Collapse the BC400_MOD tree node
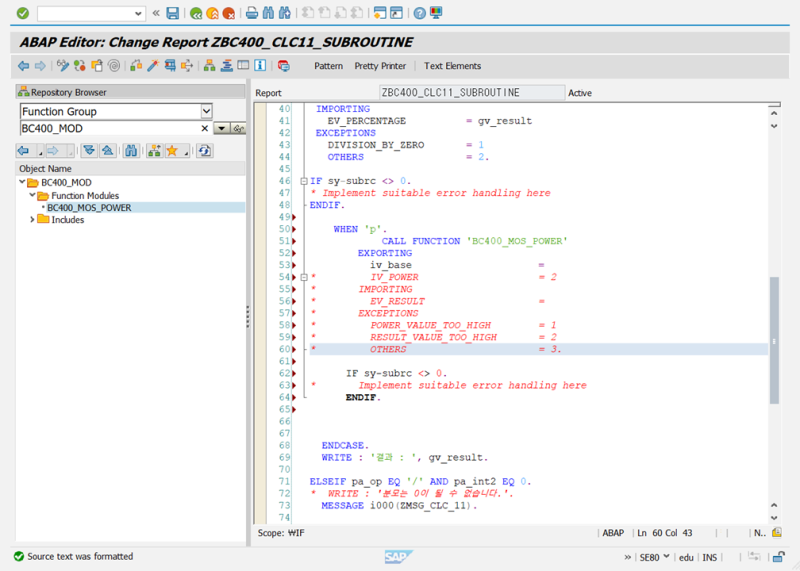 point(22,182)
